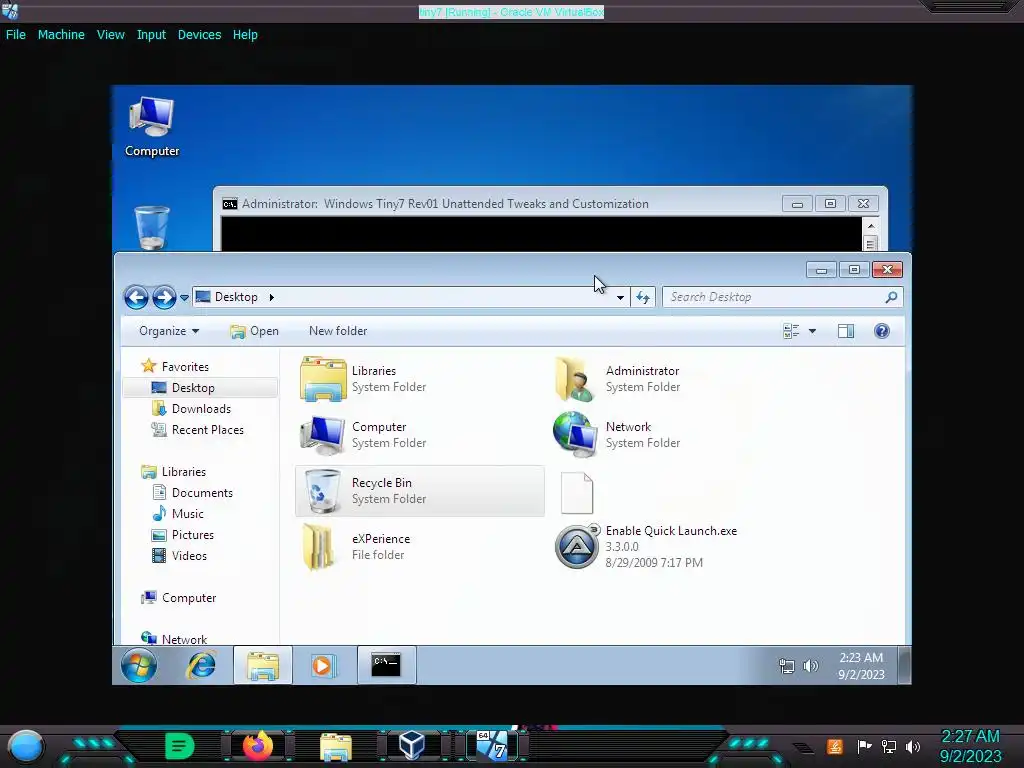Launch Internet Explorer from guest taskbar
The width and height of the screenshot is (1024, 768).
click(201, 665)
